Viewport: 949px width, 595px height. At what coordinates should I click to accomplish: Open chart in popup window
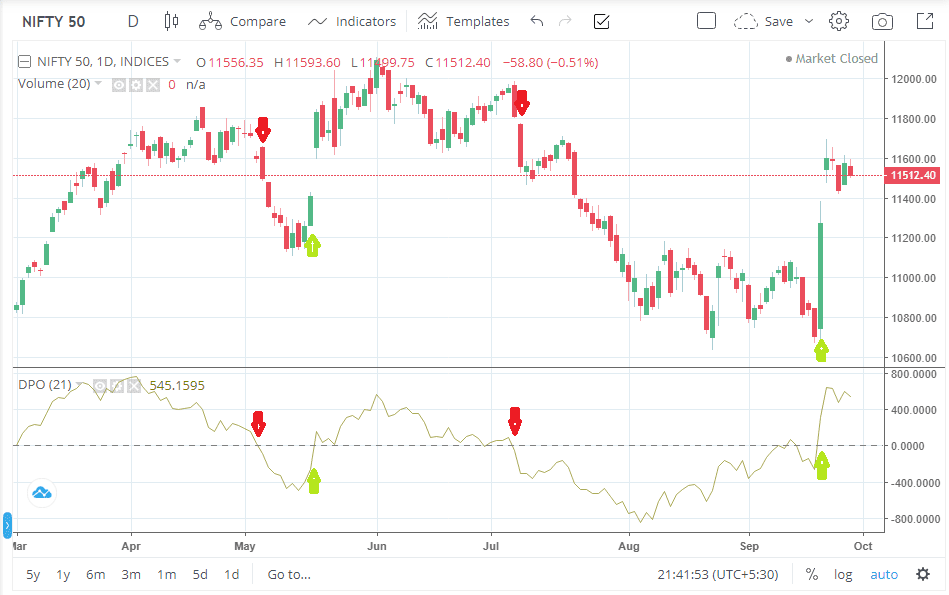pos(925,22)
